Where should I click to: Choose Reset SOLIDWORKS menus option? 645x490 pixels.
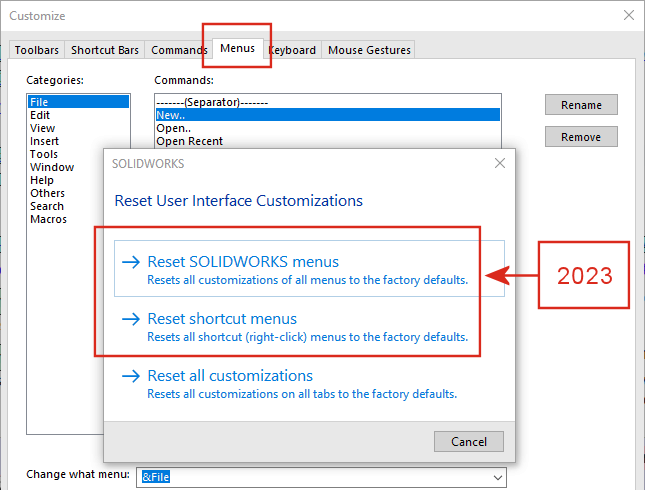[x=243, y=262]
